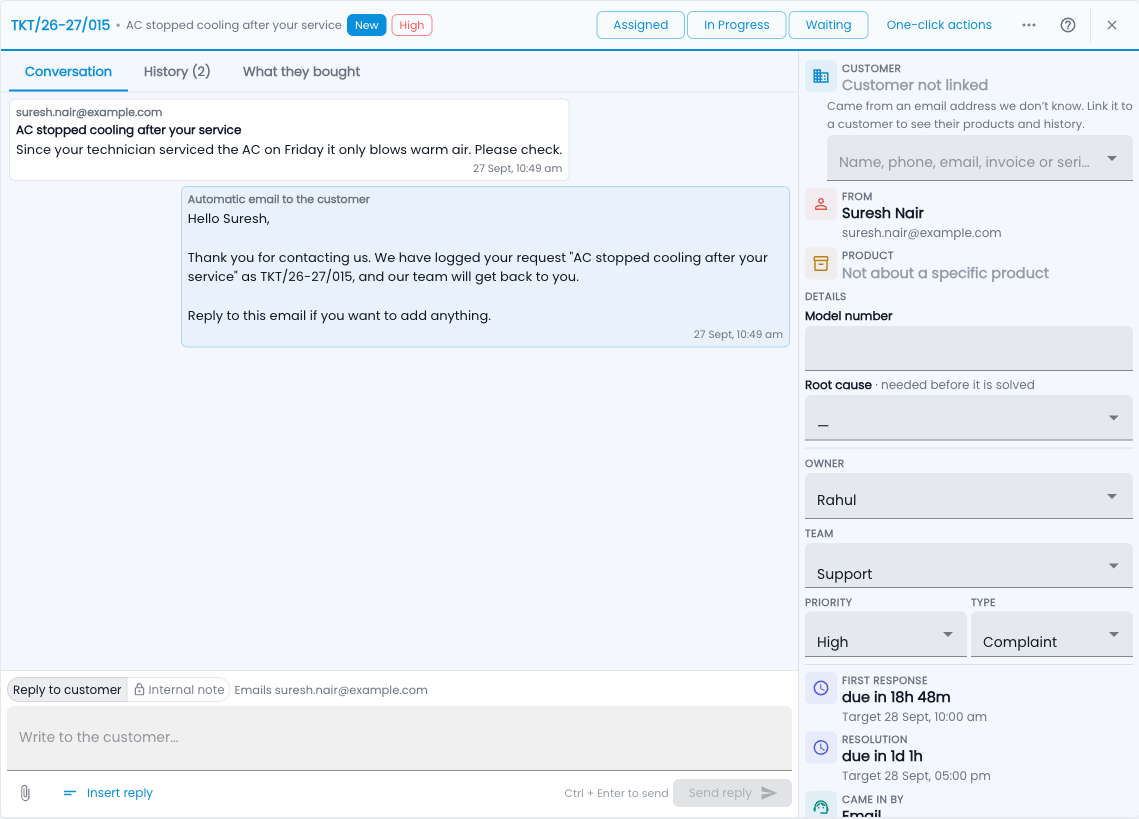Click 'Ctrl + Enter to send' hint
This screenshot has width=1139, height=819.
point(616,793)
